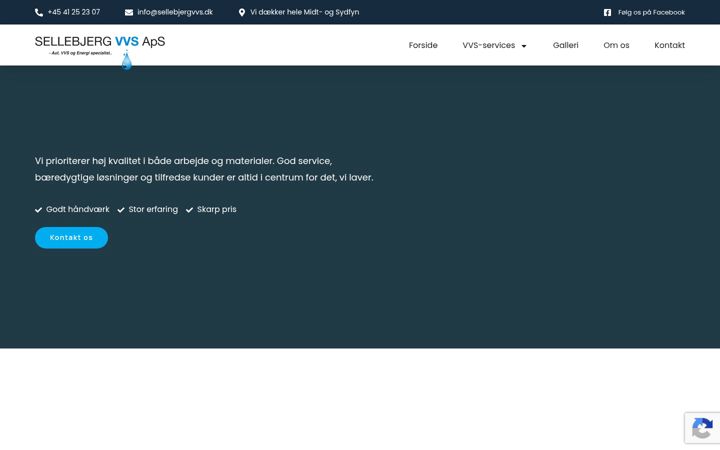Open the Forside menu item

click(423, 45)
